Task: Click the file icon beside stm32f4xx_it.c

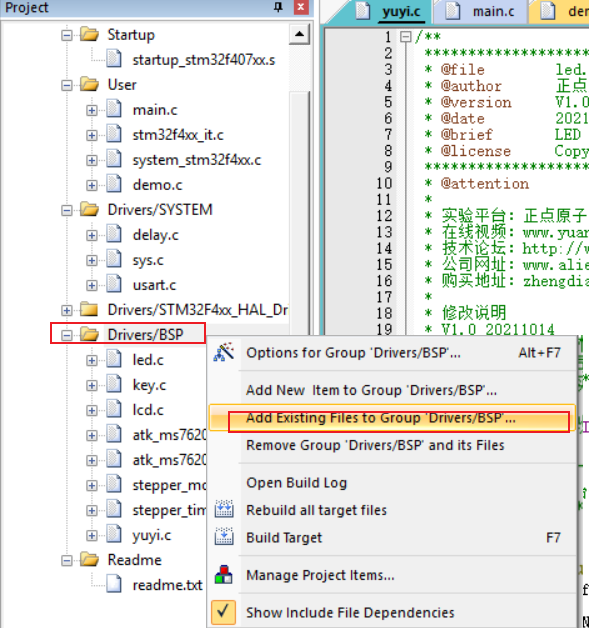Action: tap(114, 135)
